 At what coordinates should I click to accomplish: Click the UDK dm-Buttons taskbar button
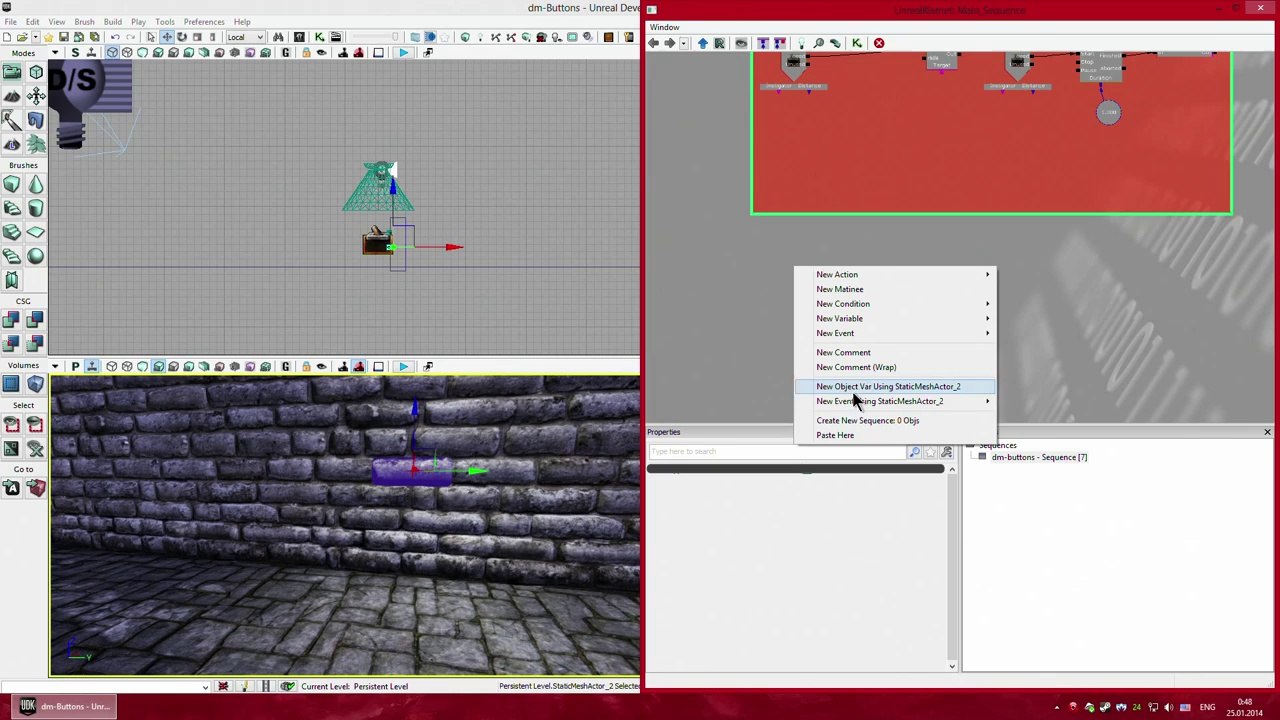point(66,706)
